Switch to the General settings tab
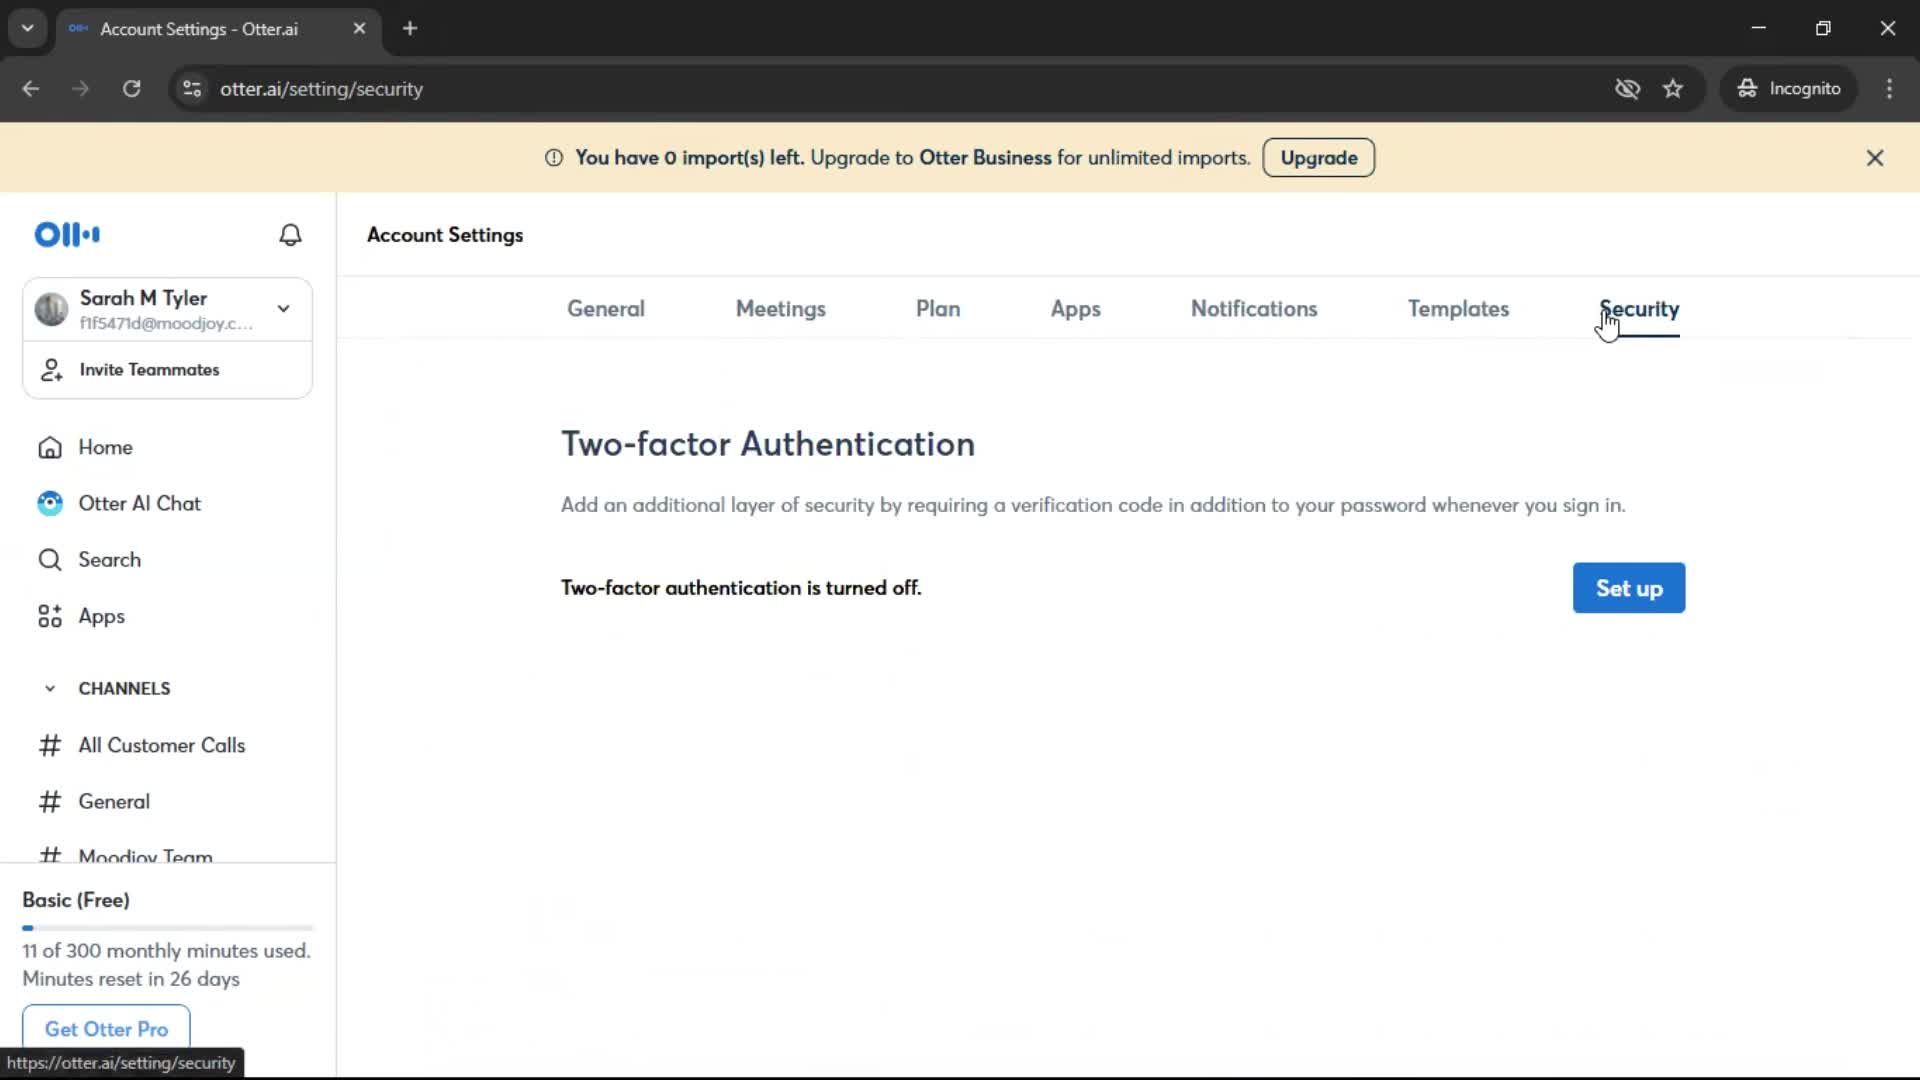This screenshot has height=1080, width=1920. (606, 309)
